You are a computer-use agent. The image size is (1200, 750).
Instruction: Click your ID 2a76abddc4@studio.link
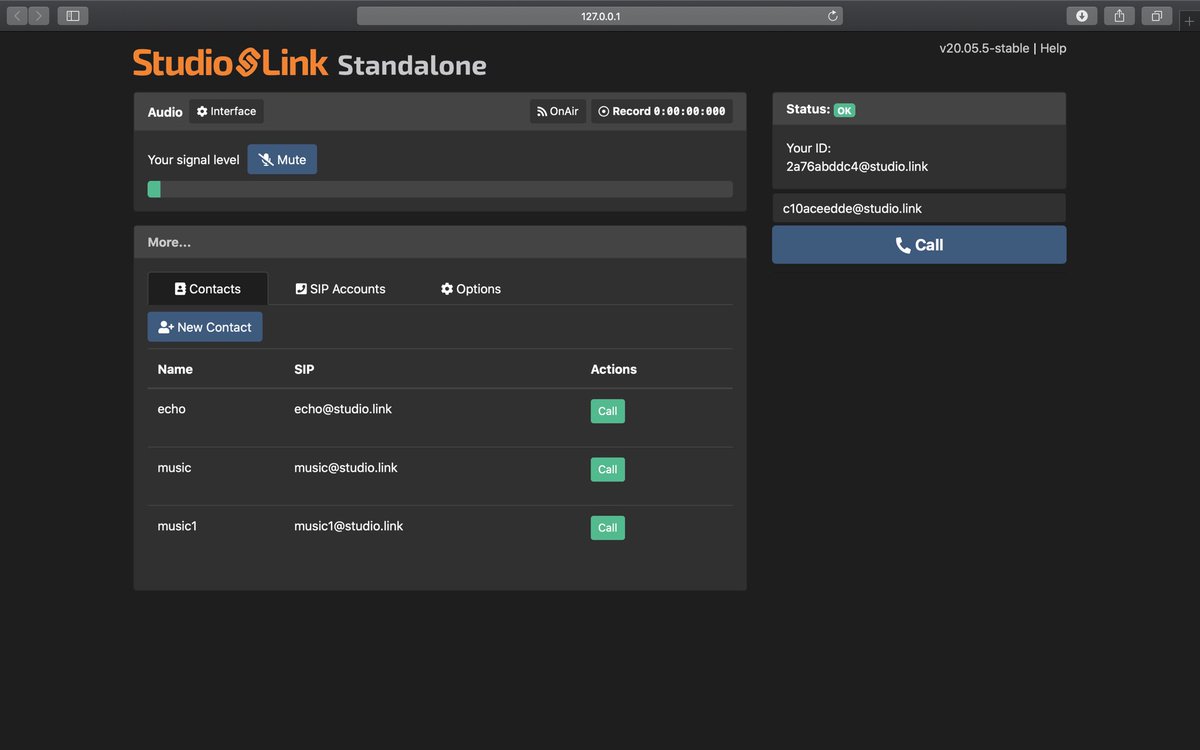click(857, 166)
